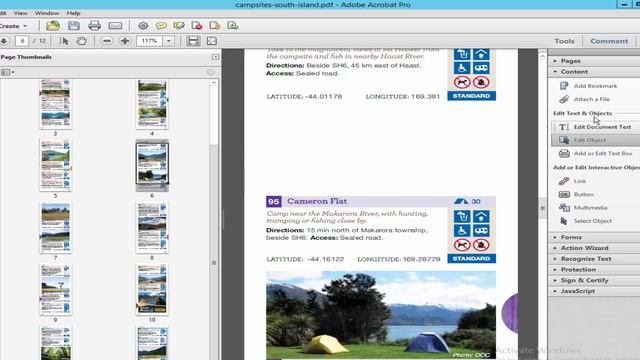
Task: Select page 8 thumbnail
Action: (152, 228)
